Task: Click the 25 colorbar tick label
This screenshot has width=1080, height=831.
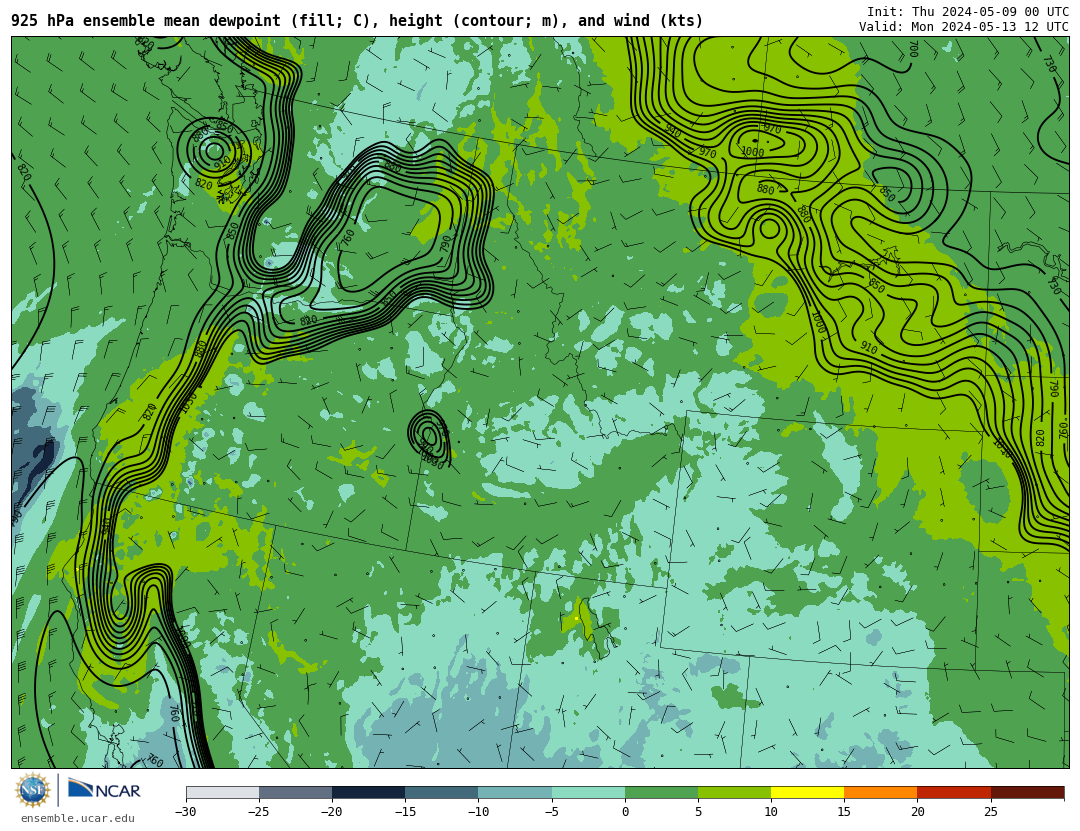Action: [x=990, y=812]
